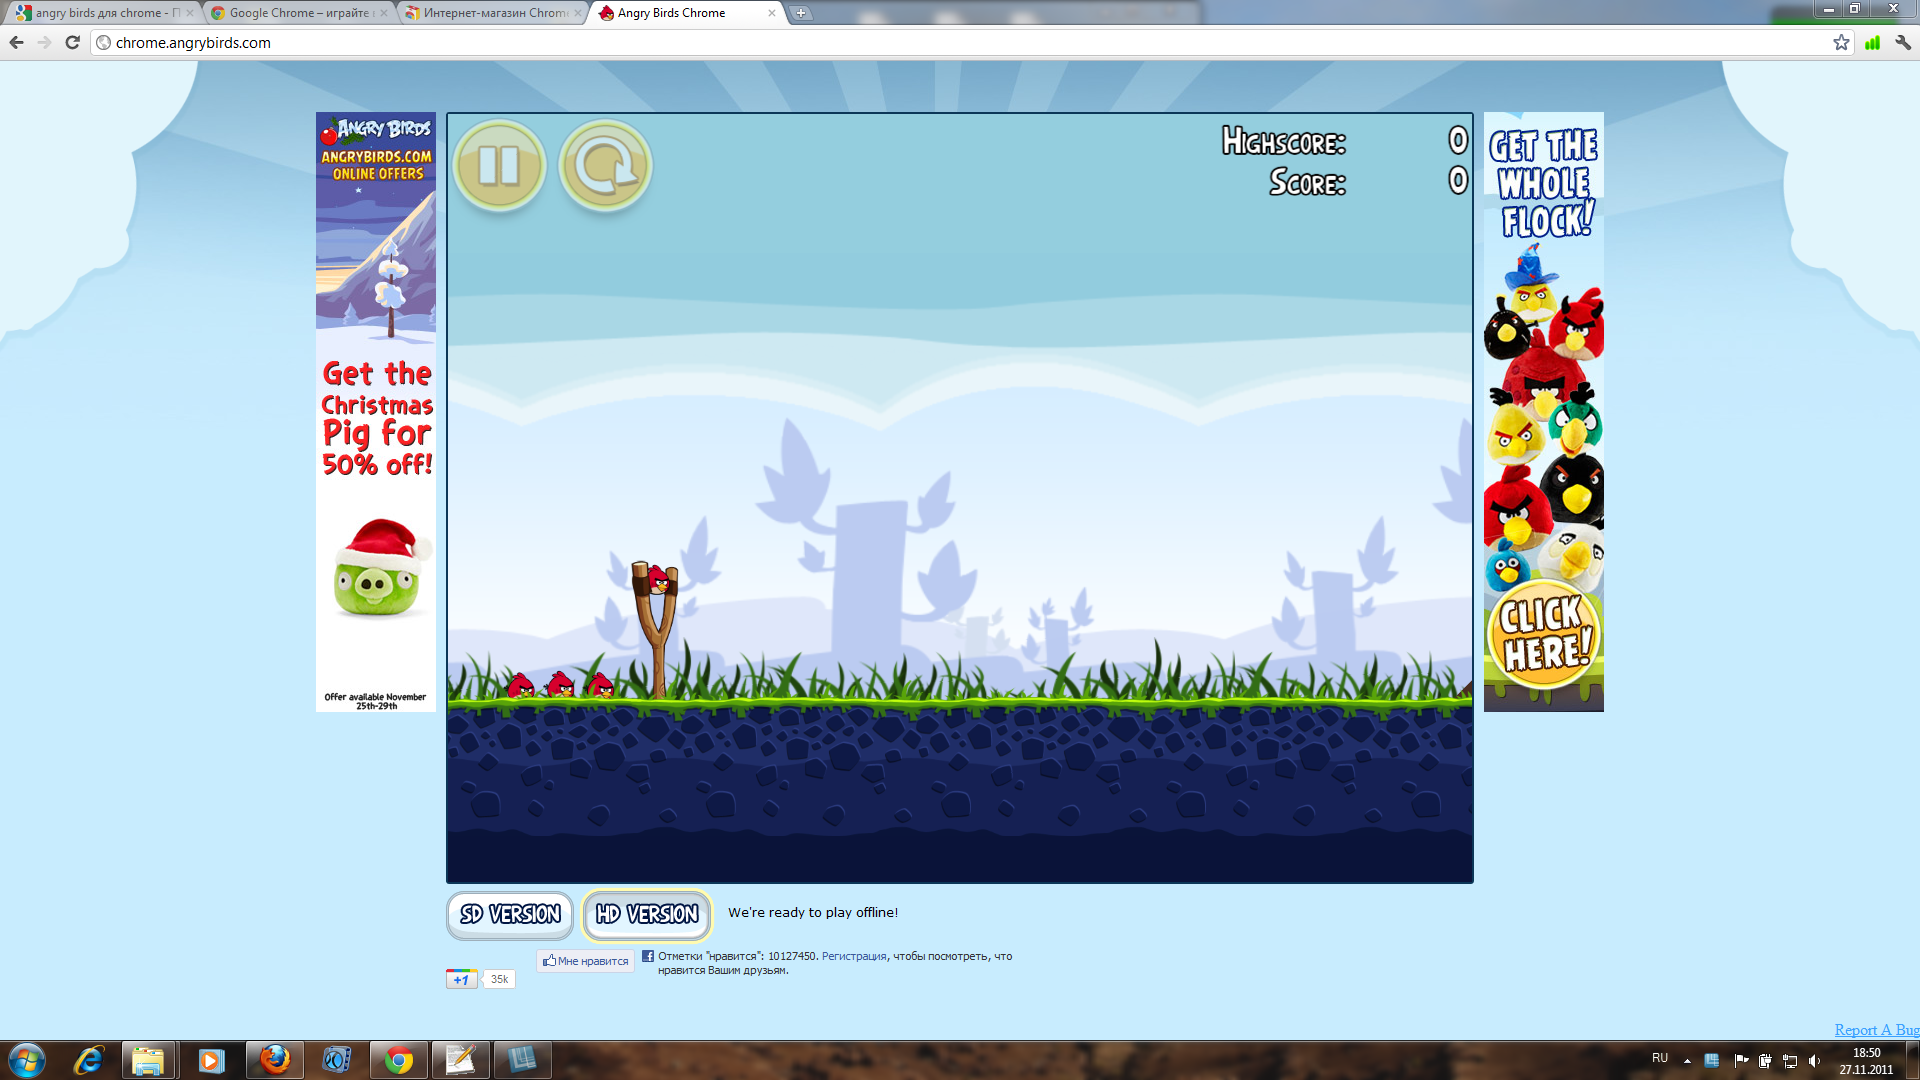Open Firefox from the taskbar
This screenshot has width=1920, height=1080.
(274, 1060)
